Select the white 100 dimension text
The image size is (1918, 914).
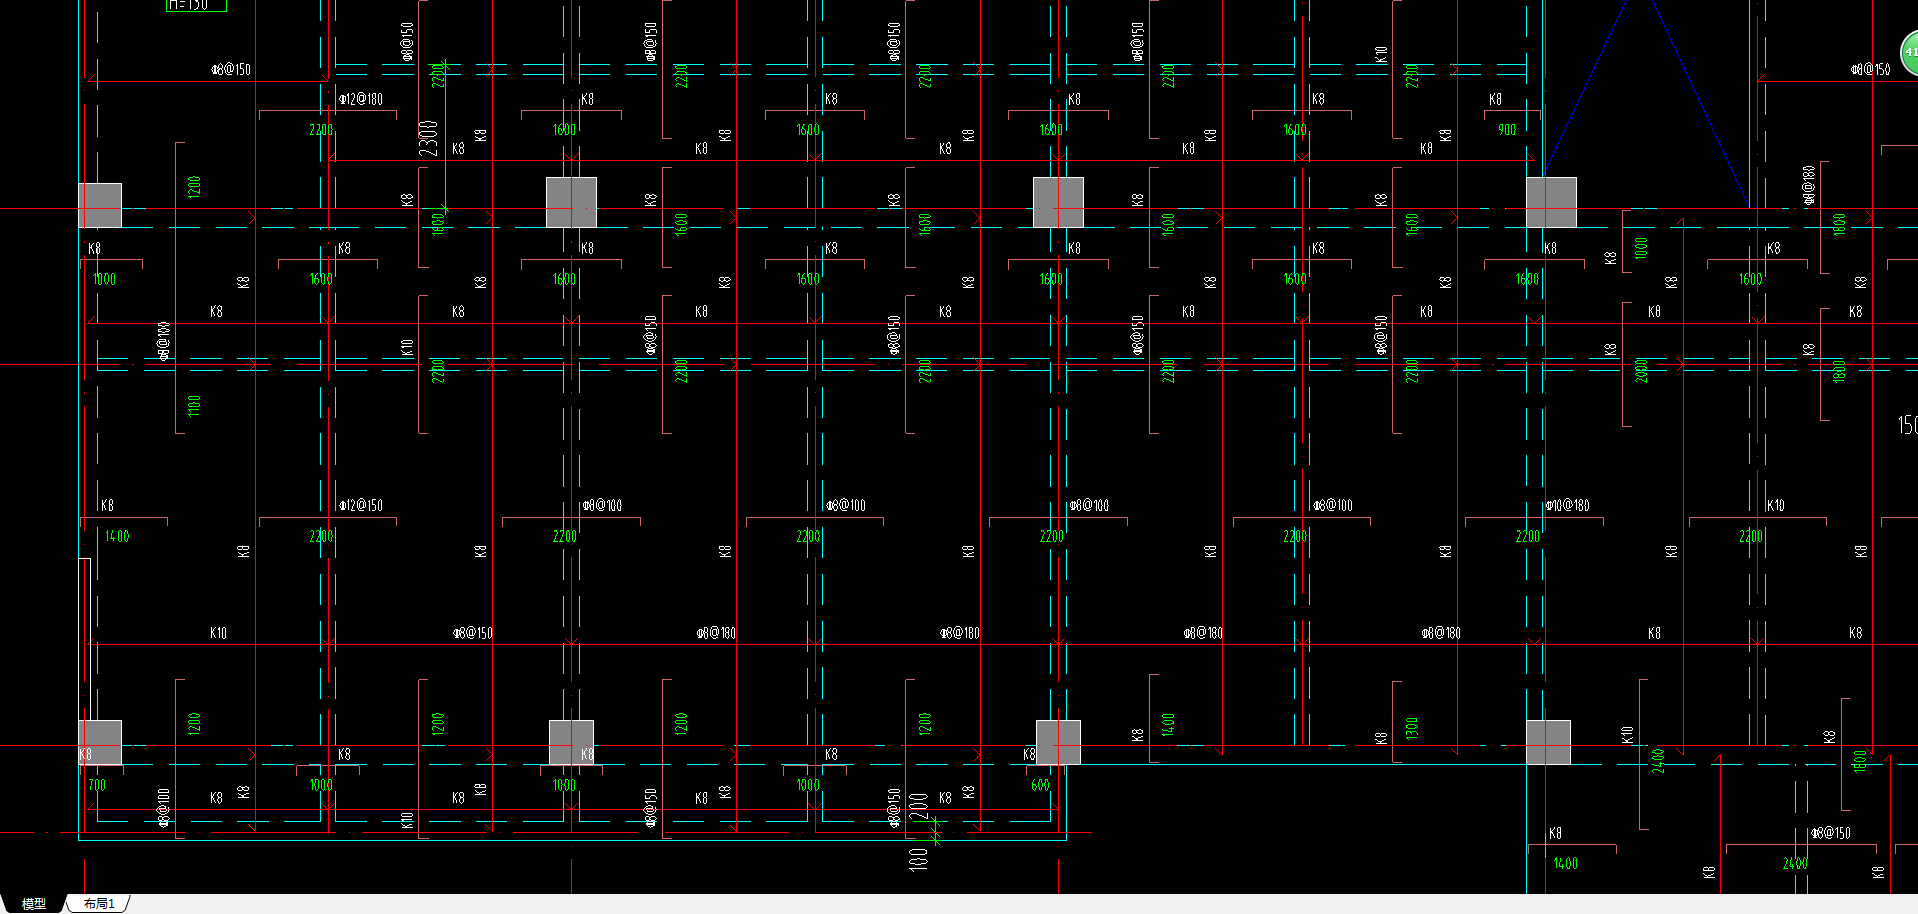pyautogui.click(x=919, y=859)
